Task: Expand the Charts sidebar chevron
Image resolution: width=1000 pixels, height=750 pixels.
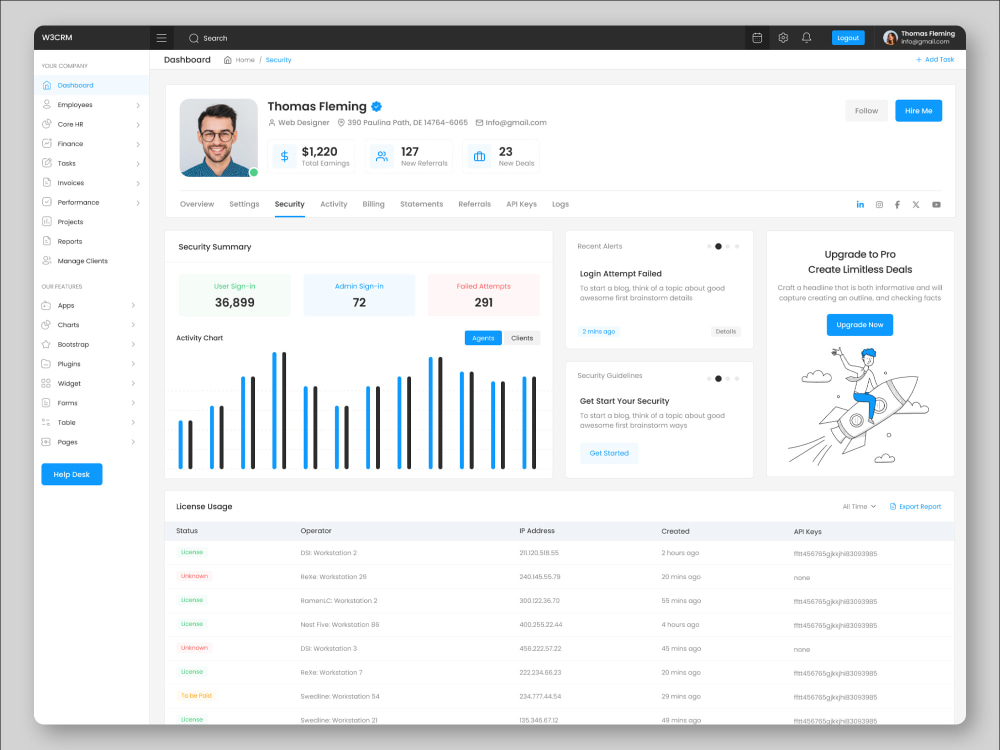Action: [133, 325]
